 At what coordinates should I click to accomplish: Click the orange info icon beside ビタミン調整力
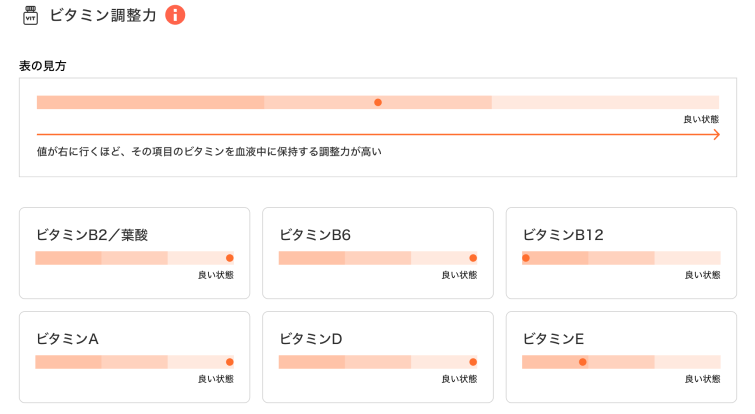[175, 15]
